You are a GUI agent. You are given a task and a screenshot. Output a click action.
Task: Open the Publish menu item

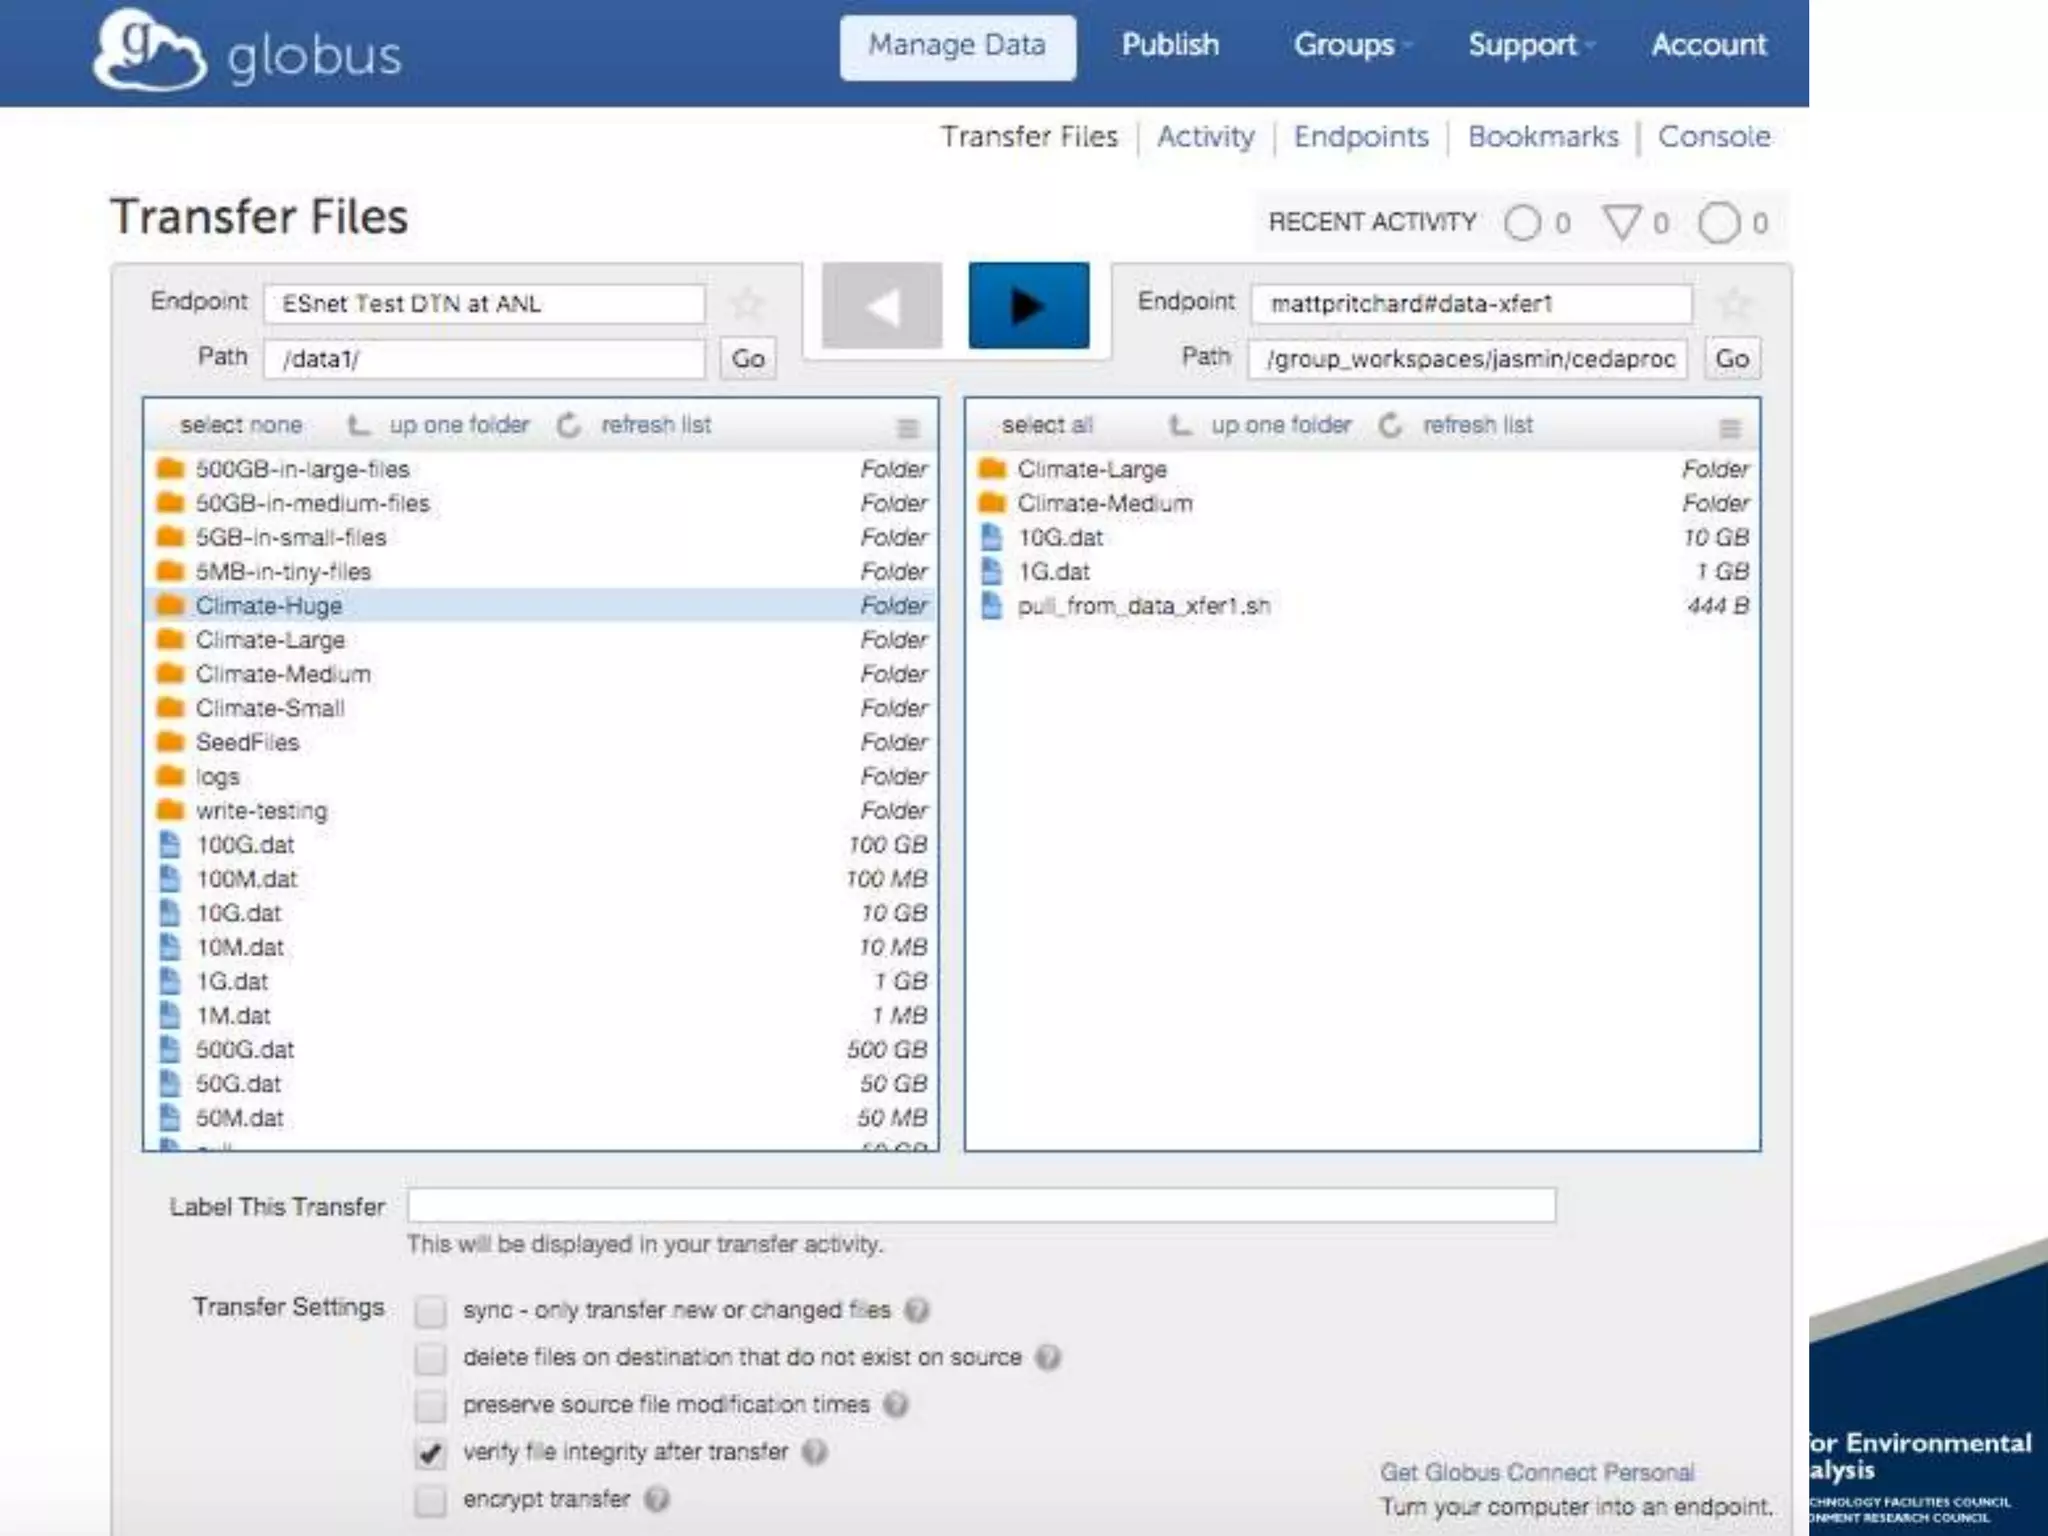[x=1169, y=45]
